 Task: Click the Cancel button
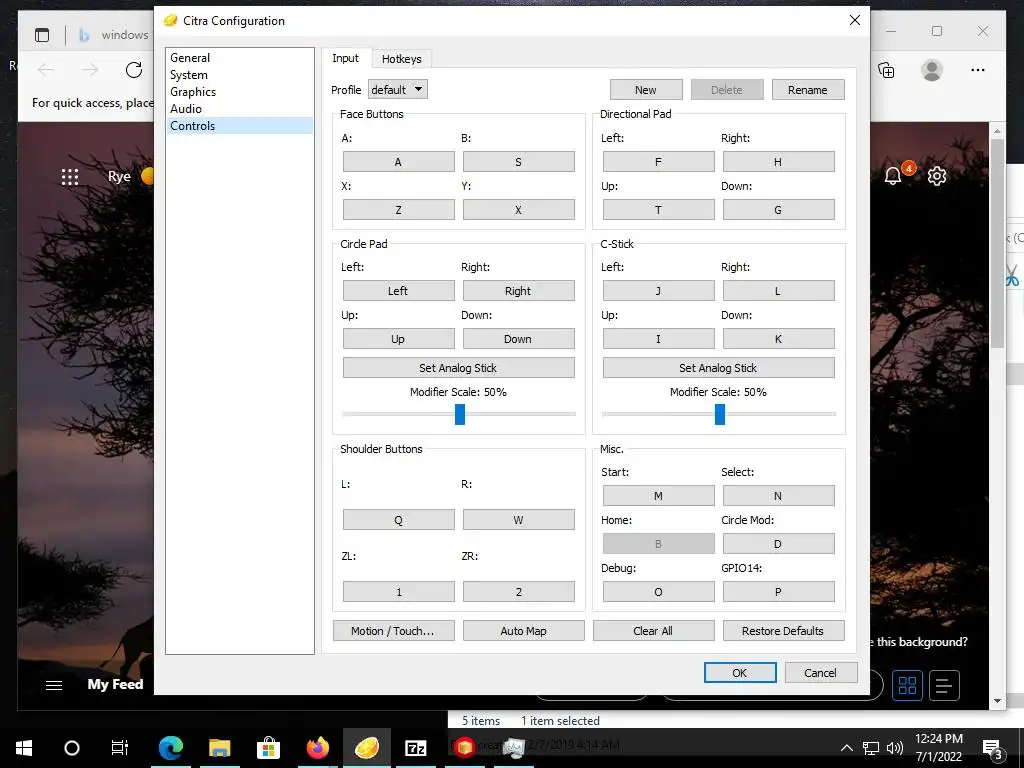[x=821, y=673]
